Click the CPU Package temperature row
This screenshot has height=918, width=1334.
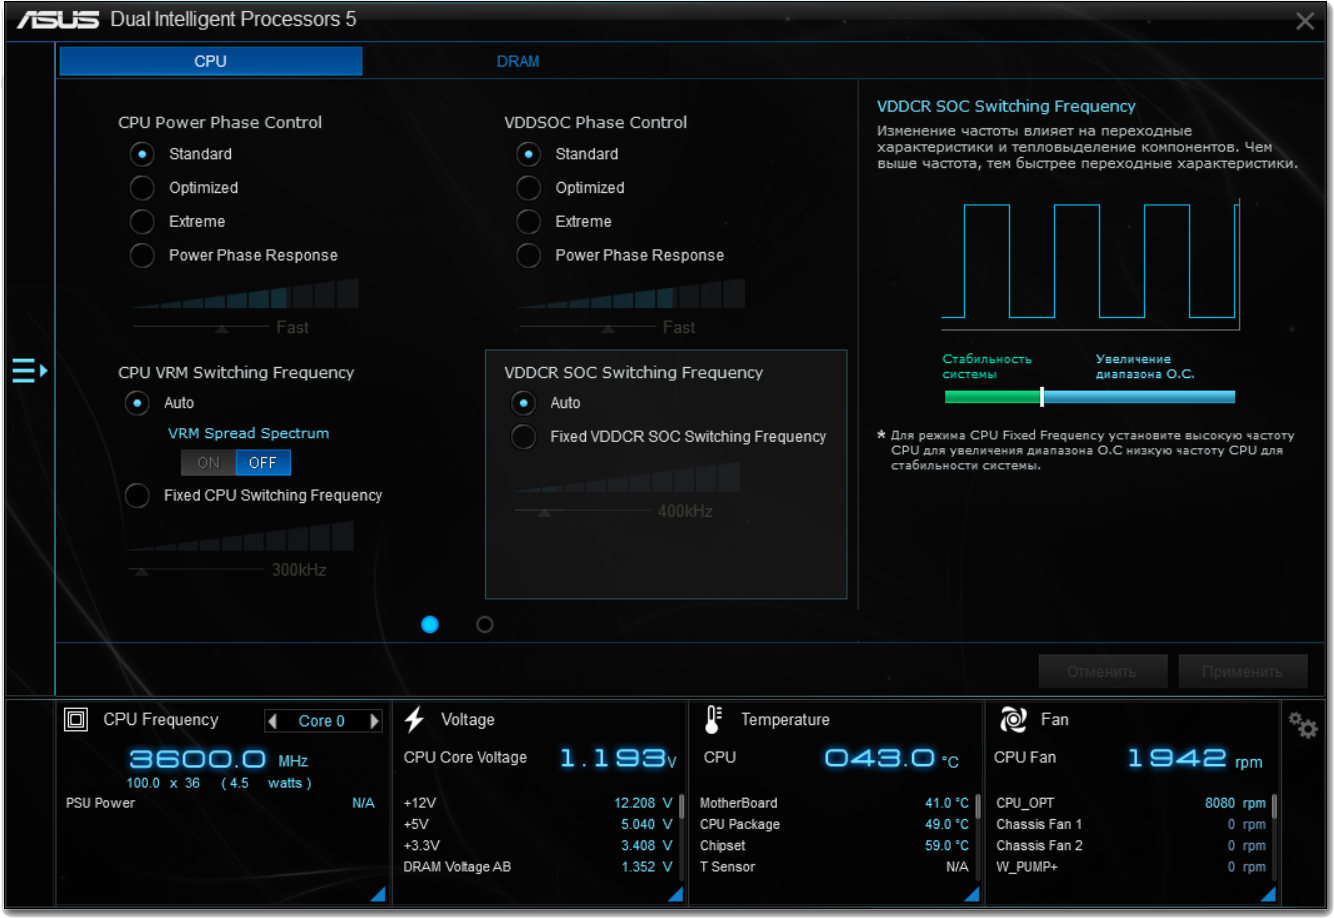coord(834,824)
